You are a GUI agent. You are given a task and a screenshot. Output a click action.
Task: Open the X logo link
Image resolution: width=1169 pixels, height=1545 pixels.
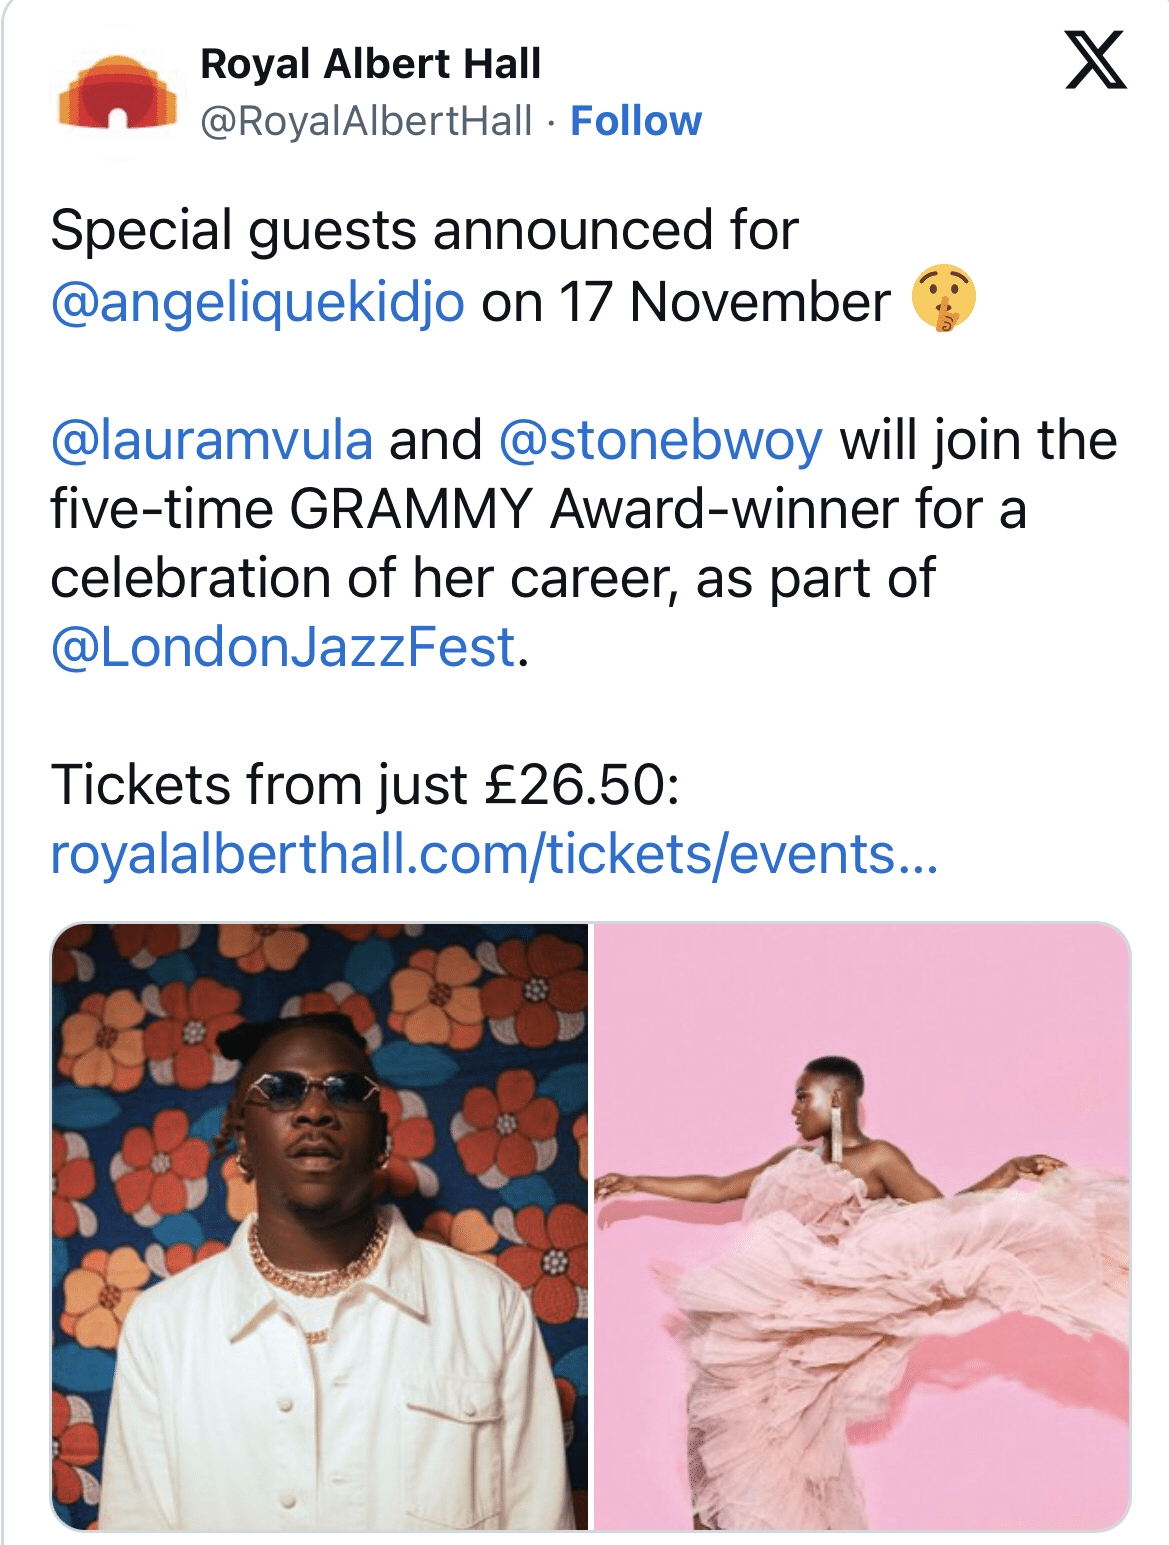pyautogui.click(x=1095, y=61)
